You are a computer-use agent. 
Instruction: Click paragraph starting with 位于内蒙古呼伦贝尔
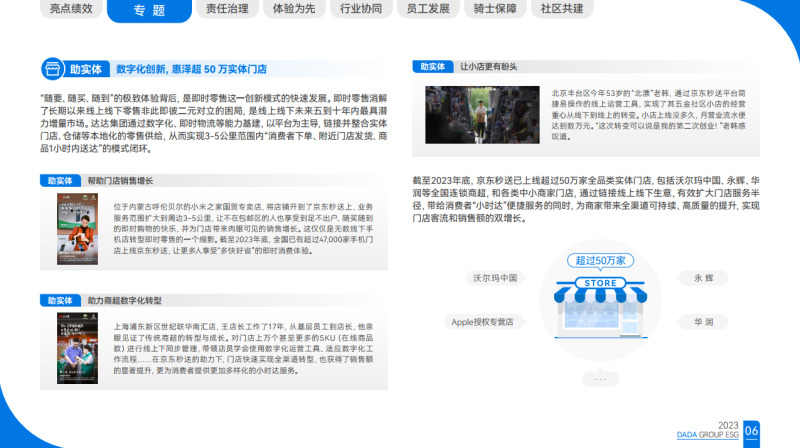tap(243, 229)
